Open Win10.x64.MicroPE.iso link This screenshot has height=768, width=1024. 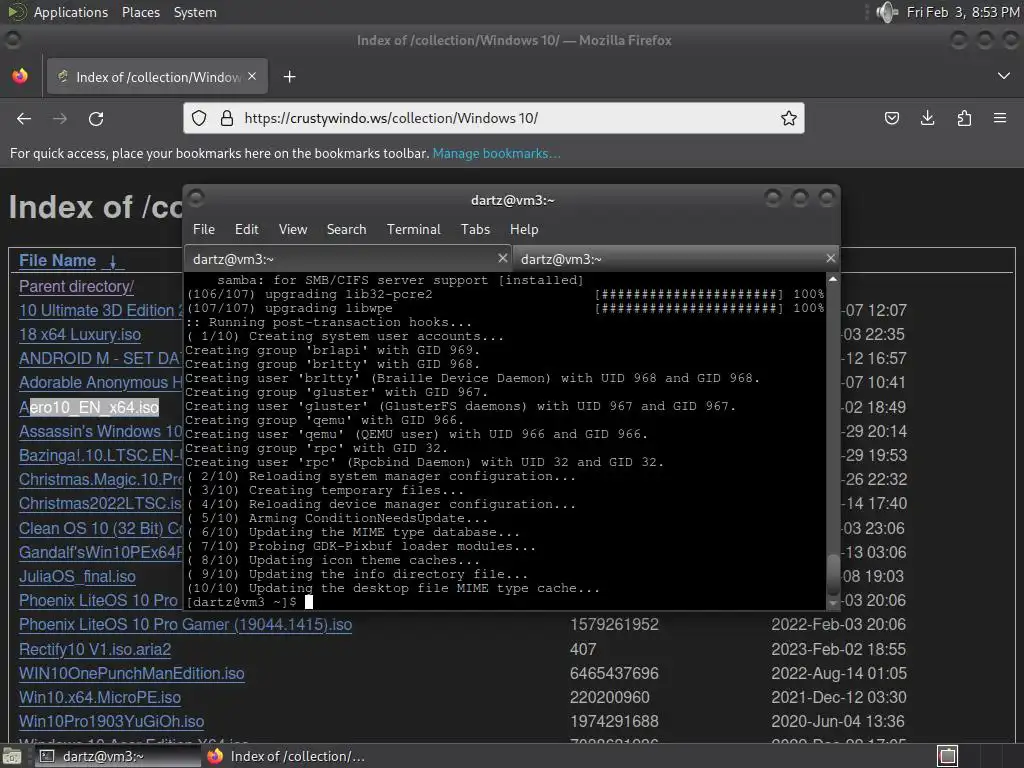(x=99, y=697)
